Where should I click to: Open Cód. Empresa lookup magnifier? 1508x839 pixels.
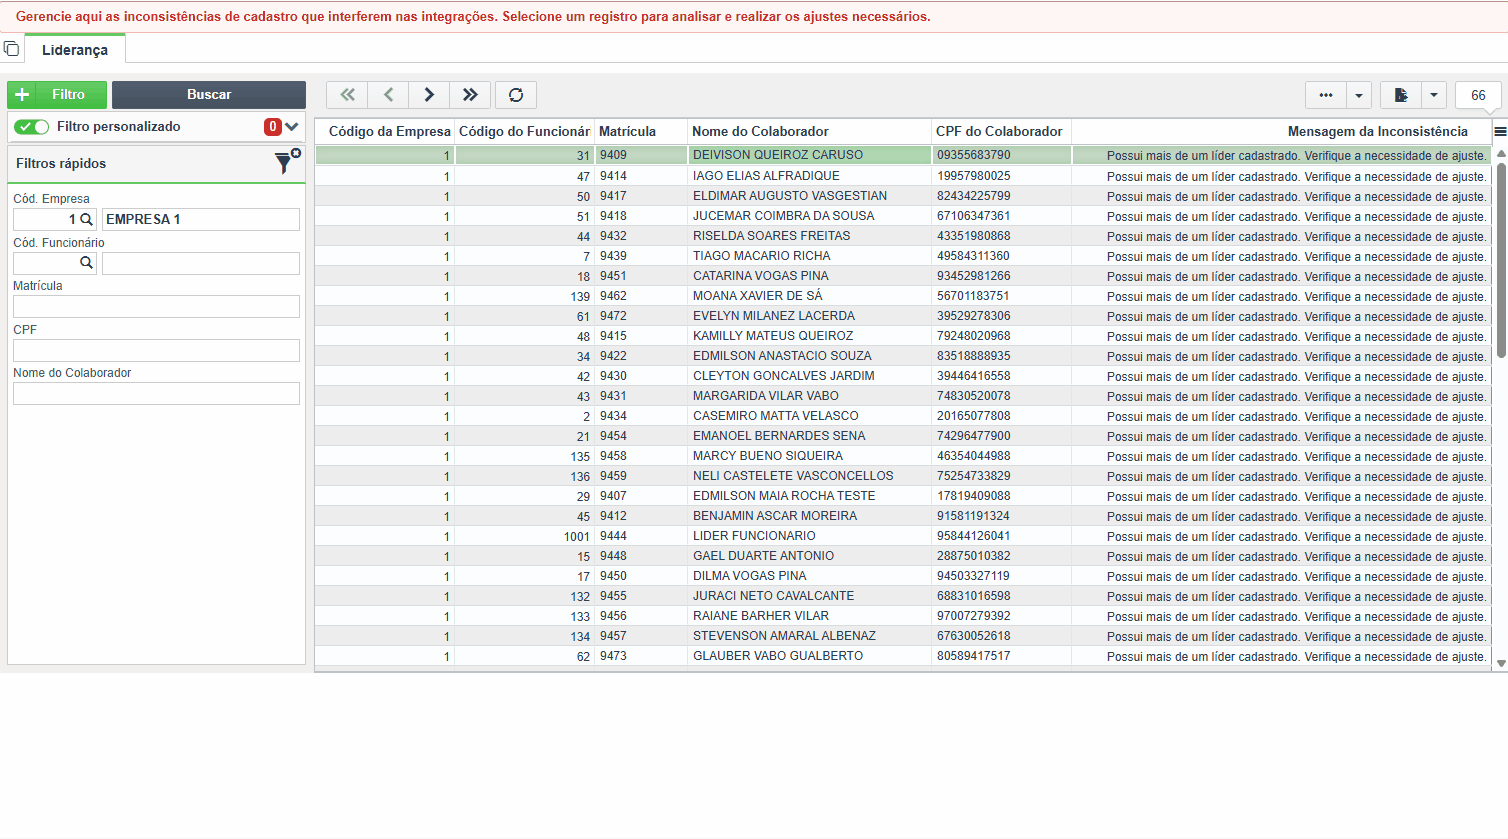[x=86, y=219]
